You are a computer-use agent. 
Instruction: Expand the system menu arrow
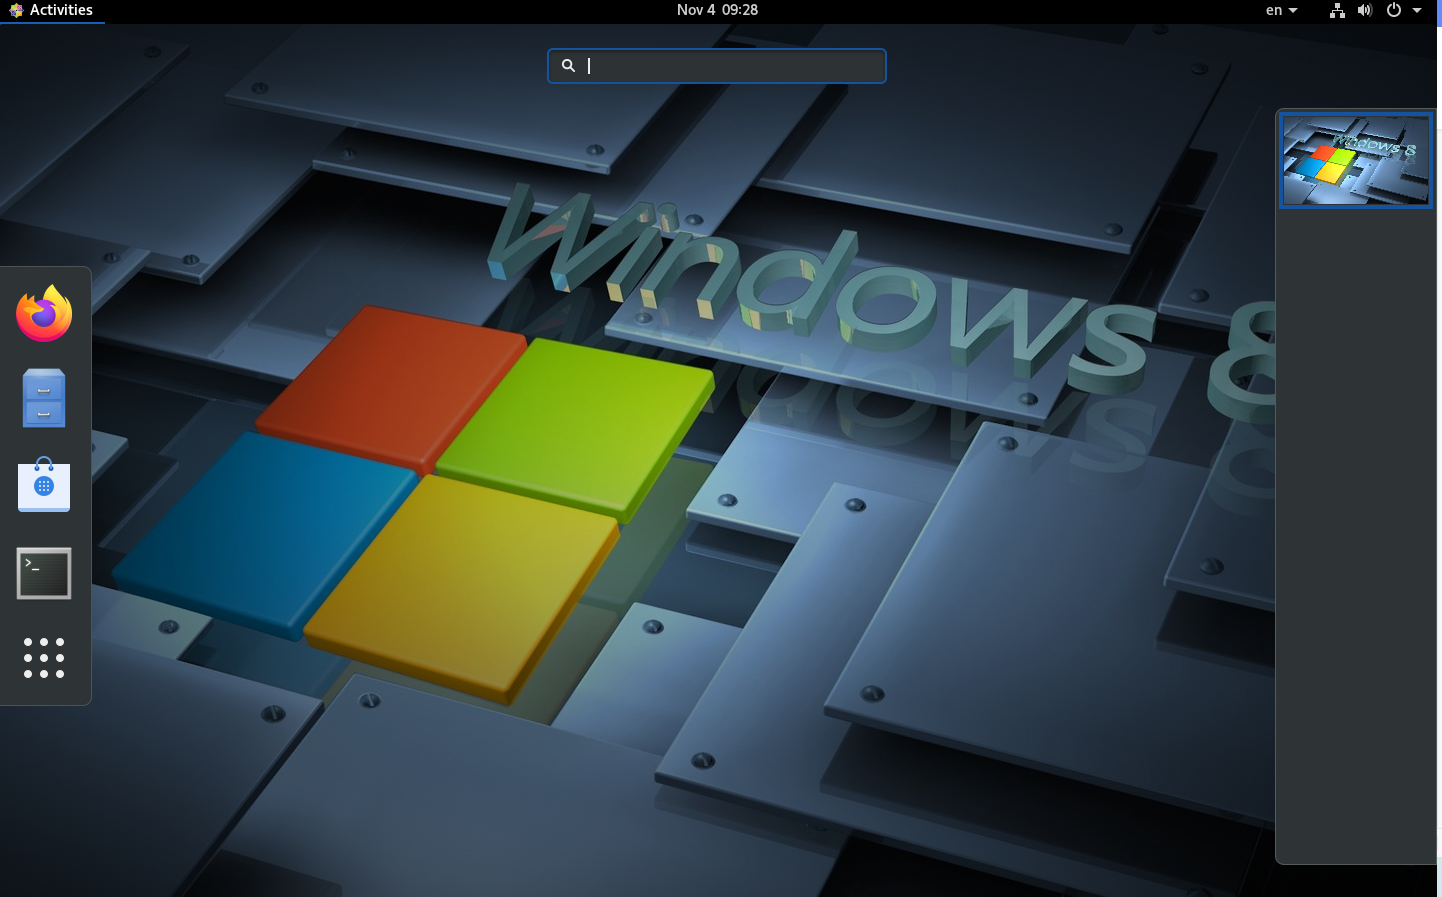1417,10
